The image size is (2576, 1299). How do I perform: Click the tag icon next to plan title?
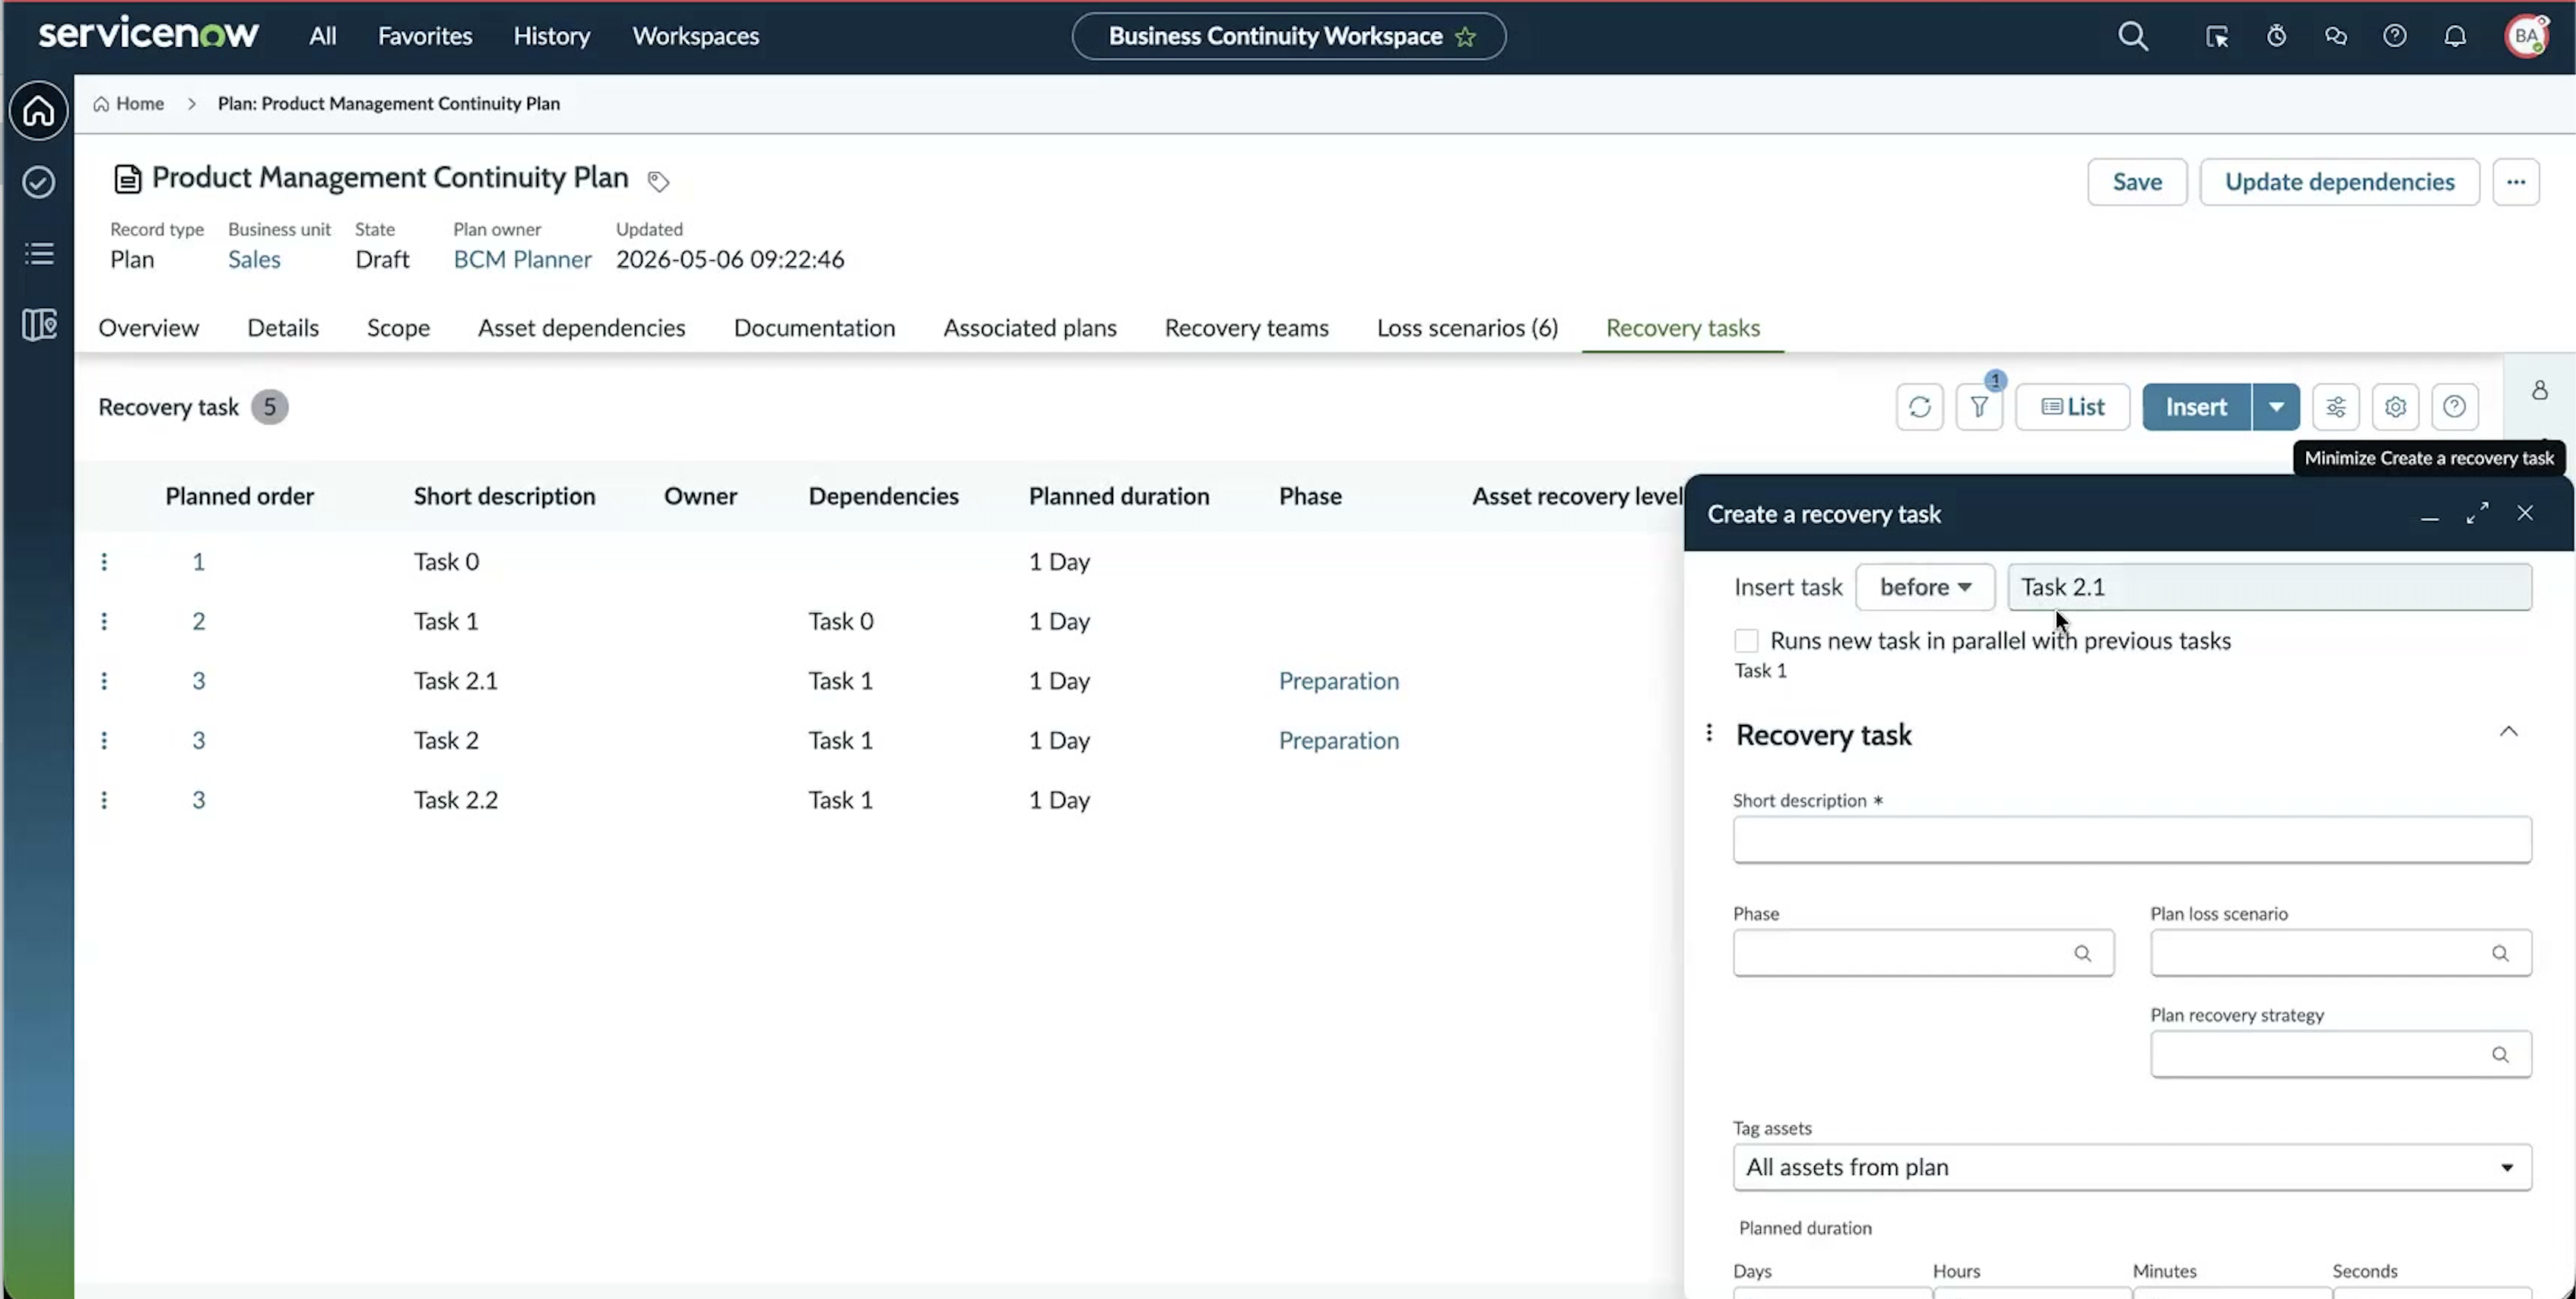pos(657,181)
